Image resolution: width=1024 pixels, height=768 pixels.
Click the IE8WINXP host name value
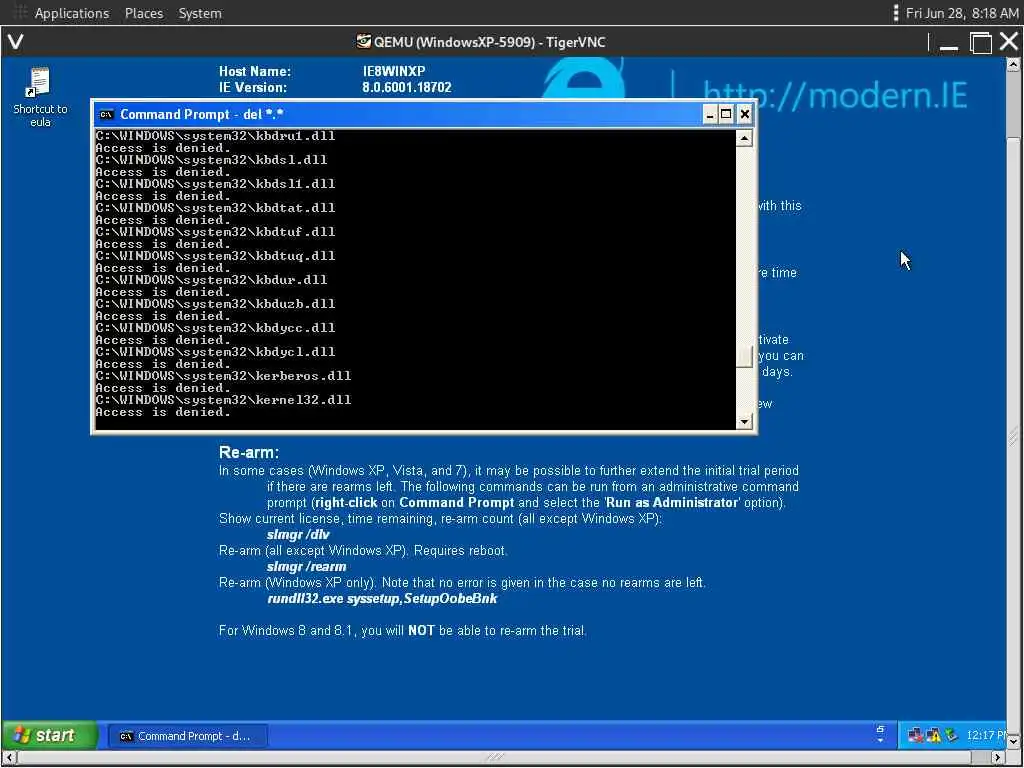tap(394, 71)
